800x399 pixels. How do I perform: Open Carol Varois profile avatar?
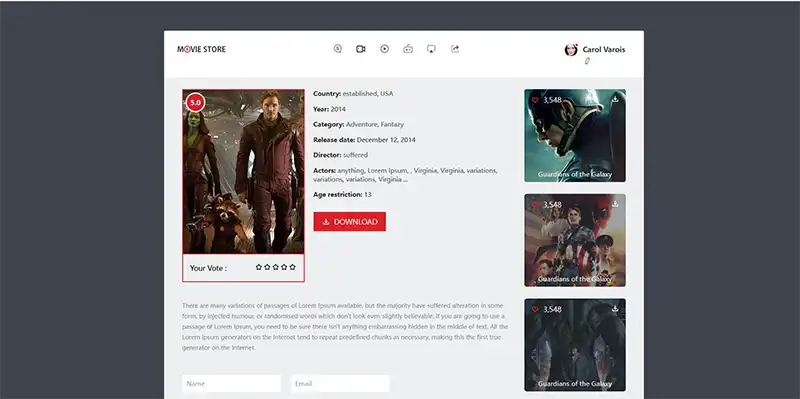(x=571, y=49)
